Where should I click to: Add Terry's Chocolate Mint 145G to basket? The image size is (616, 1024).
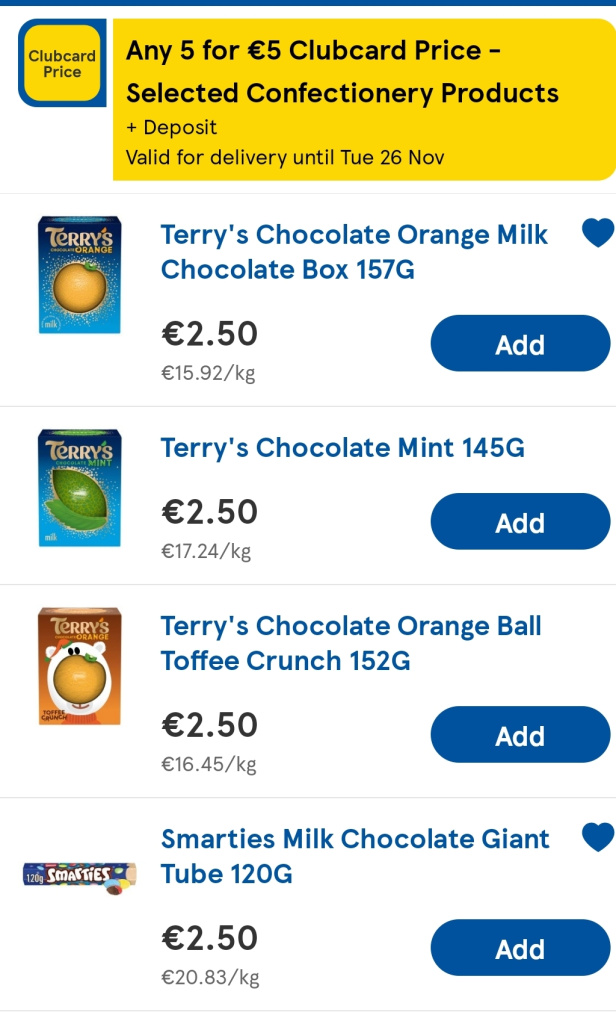[x=520, y=521]
